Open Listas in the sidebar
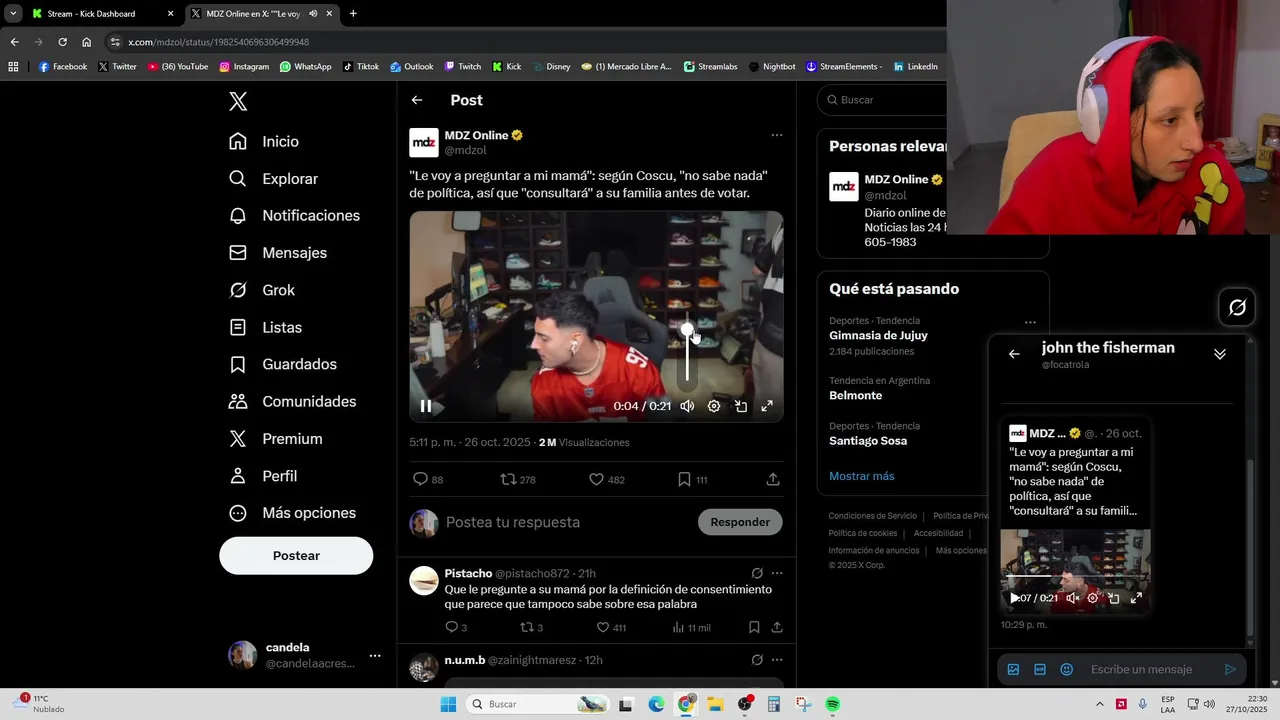Viewport: 1280px width, 720px height. (265, 327)
